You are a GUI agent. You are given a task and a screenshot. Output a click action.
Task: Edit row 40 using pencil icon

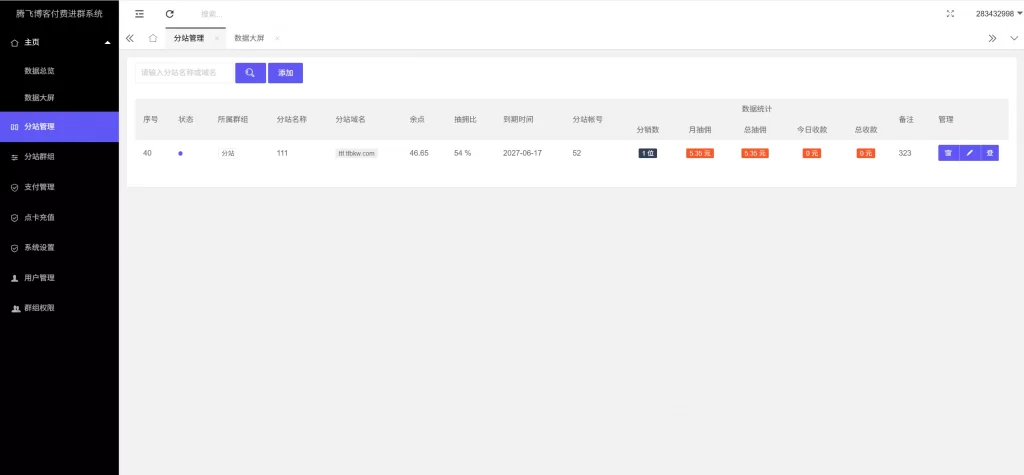[969, 153]
